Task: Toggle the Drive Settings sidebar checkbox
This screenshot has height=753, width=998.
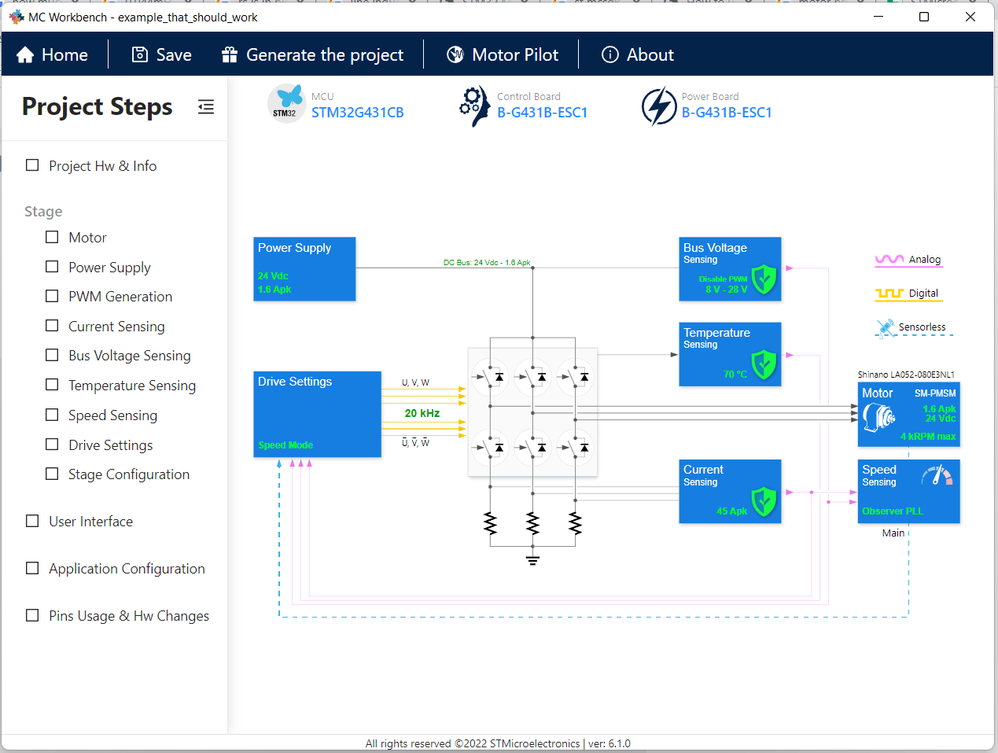Action: click(x=52, y=444)
